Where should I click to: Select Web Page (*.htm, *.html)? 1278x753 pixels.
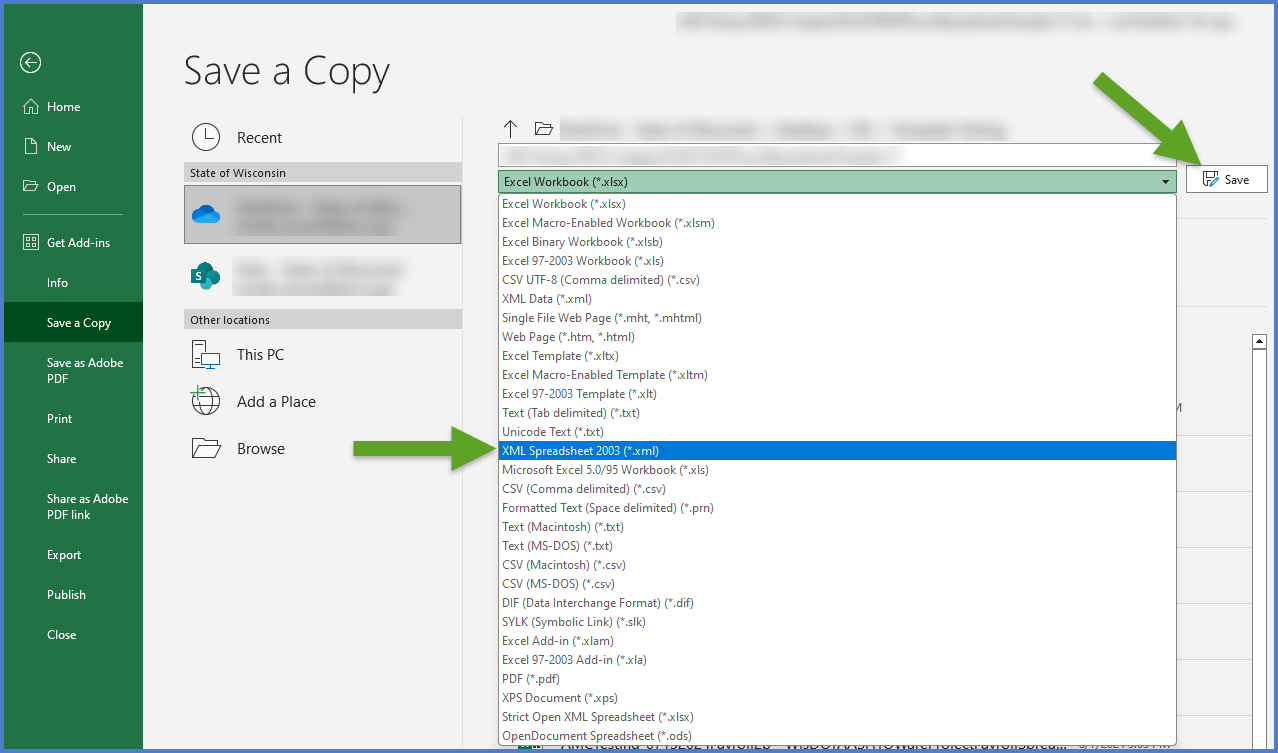click(x=837, y=337)
